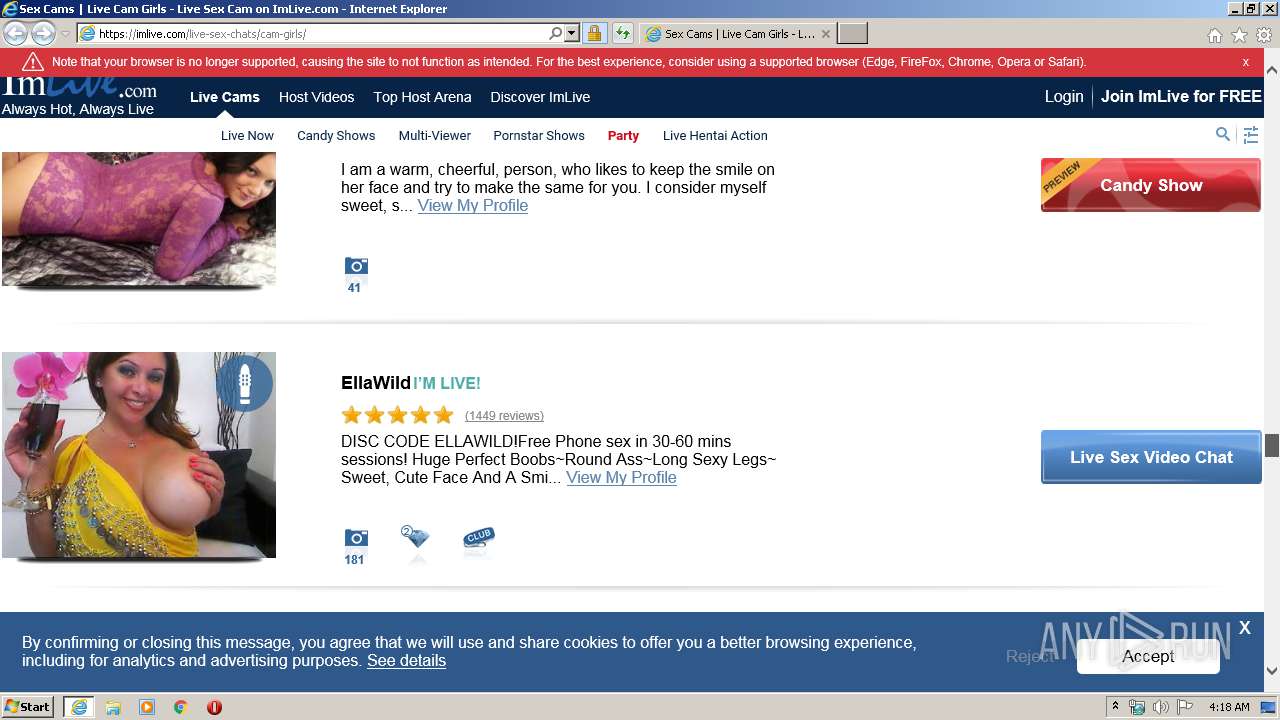Click the vertical scrollbar thumb
The image size is (1280, 720).
1272,446
